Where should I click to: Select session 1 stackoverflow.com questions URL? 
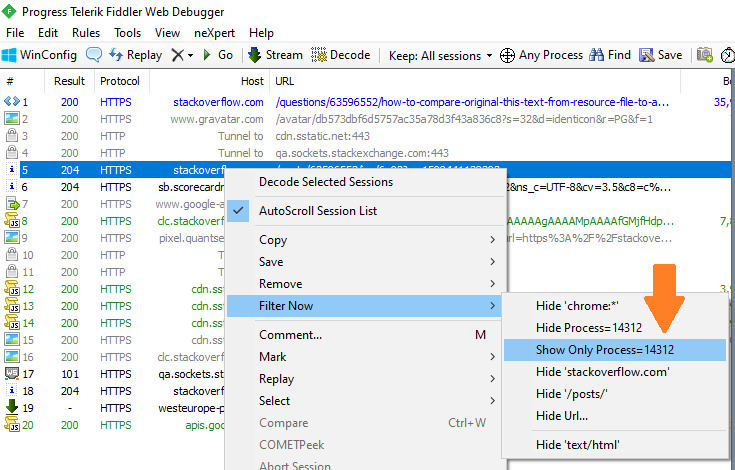point(472,102)
